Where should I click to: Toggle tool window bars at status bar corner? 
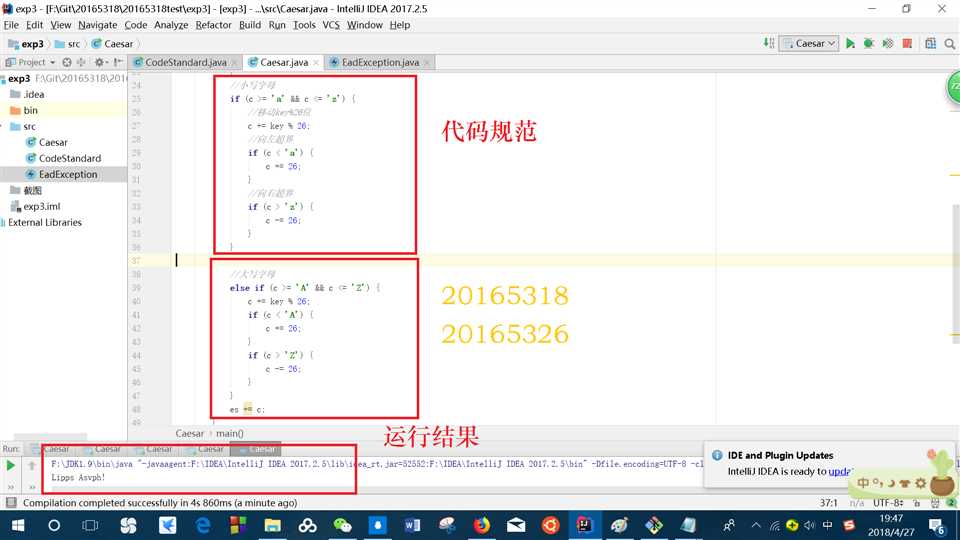(10, 503)
